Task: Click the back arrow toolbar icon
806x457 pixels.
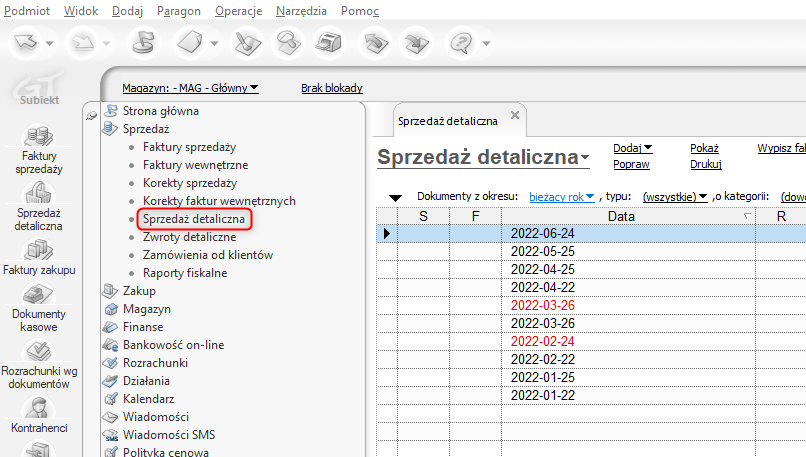Action: (x=26, y=43)
